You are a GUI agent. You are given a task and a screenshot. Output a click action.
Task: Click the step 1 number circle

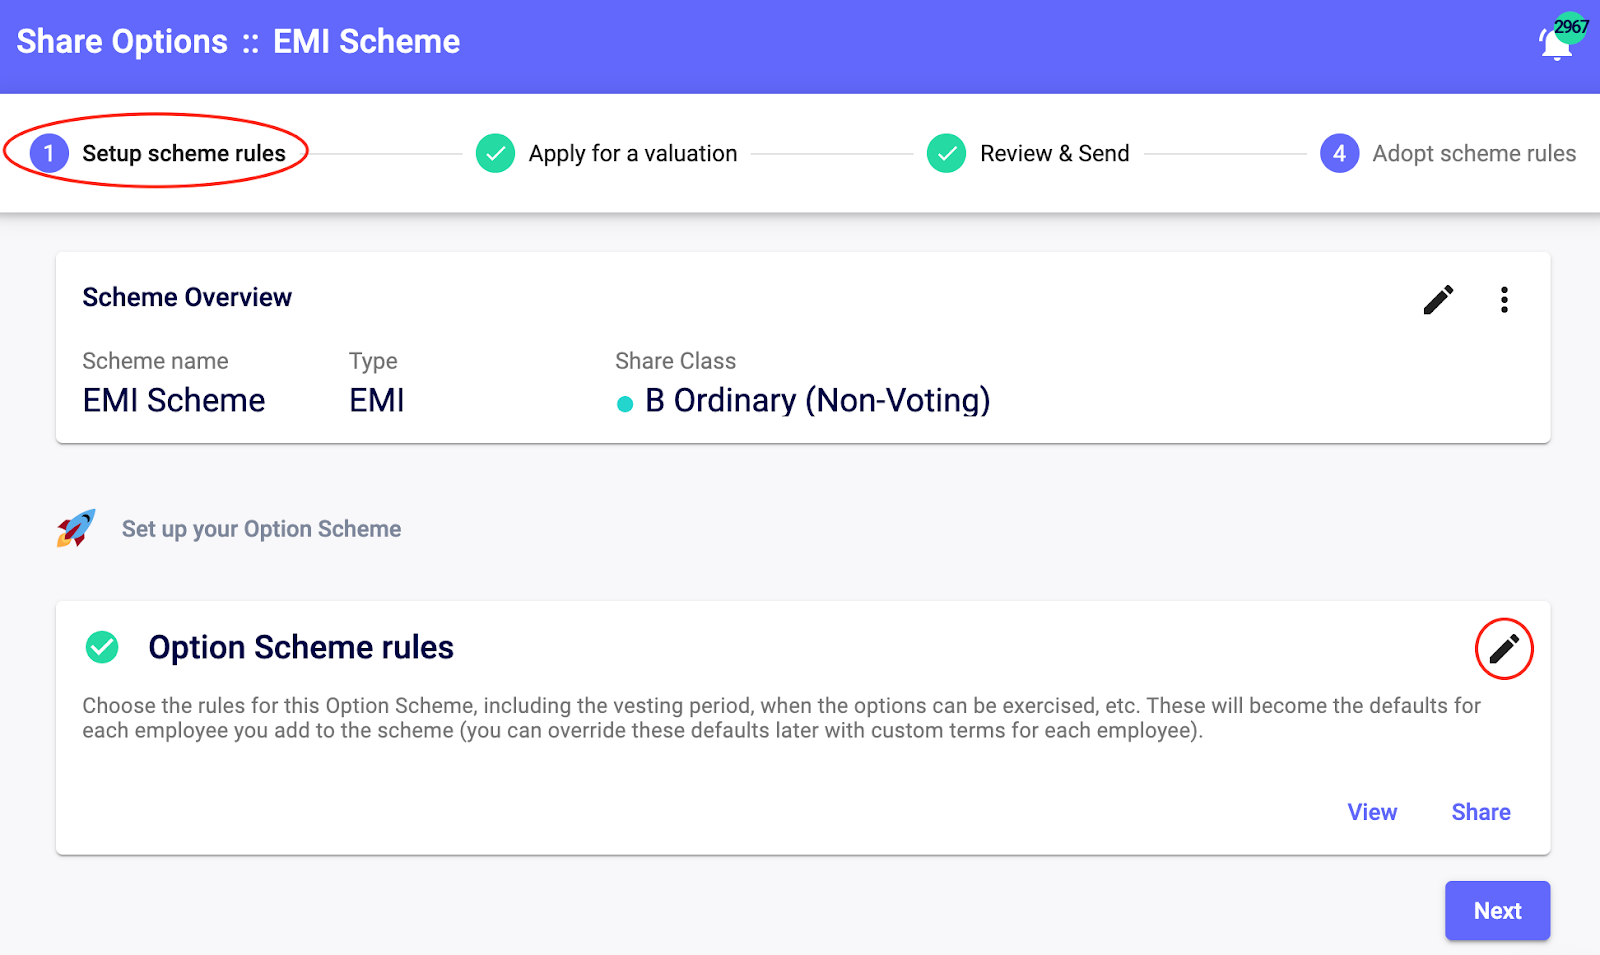(x=49, y=153)
